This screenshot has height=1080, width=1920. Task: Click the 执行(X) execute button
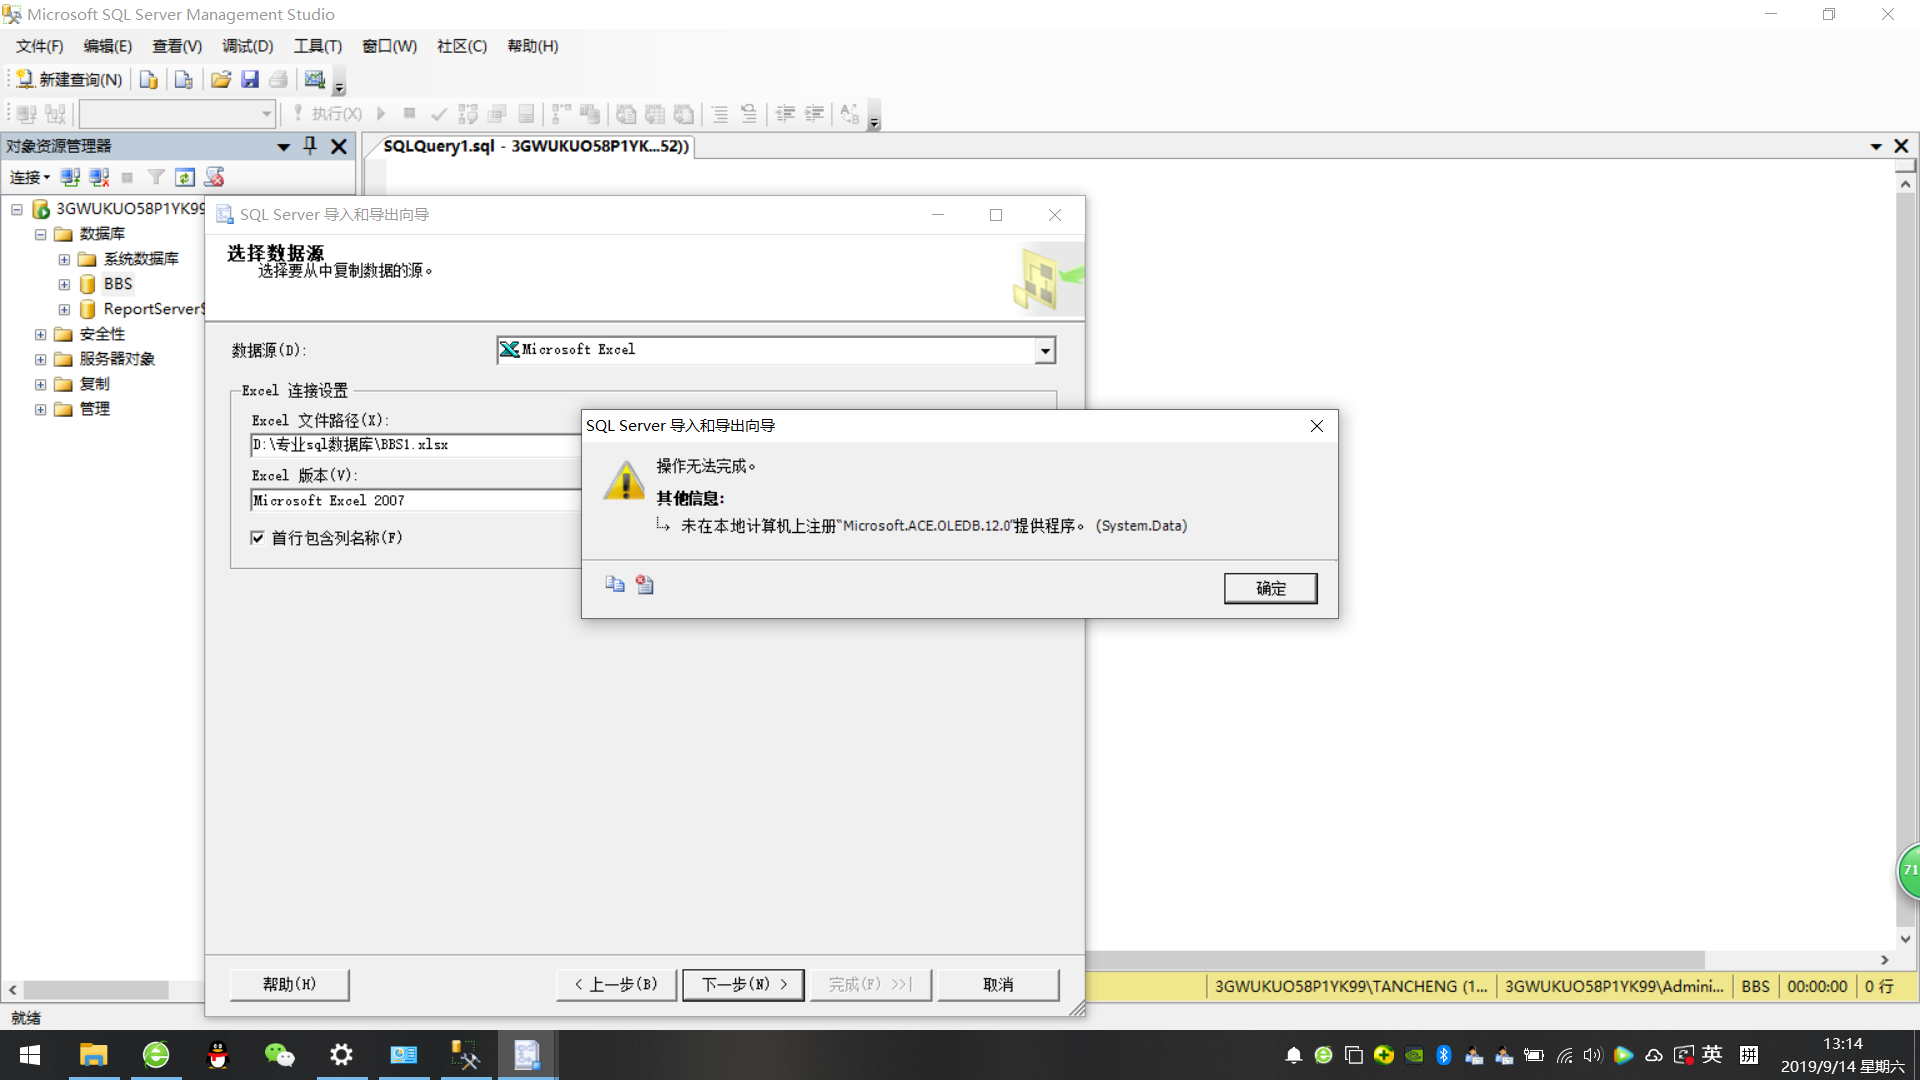pyautogui.click(x=327, y=114)
